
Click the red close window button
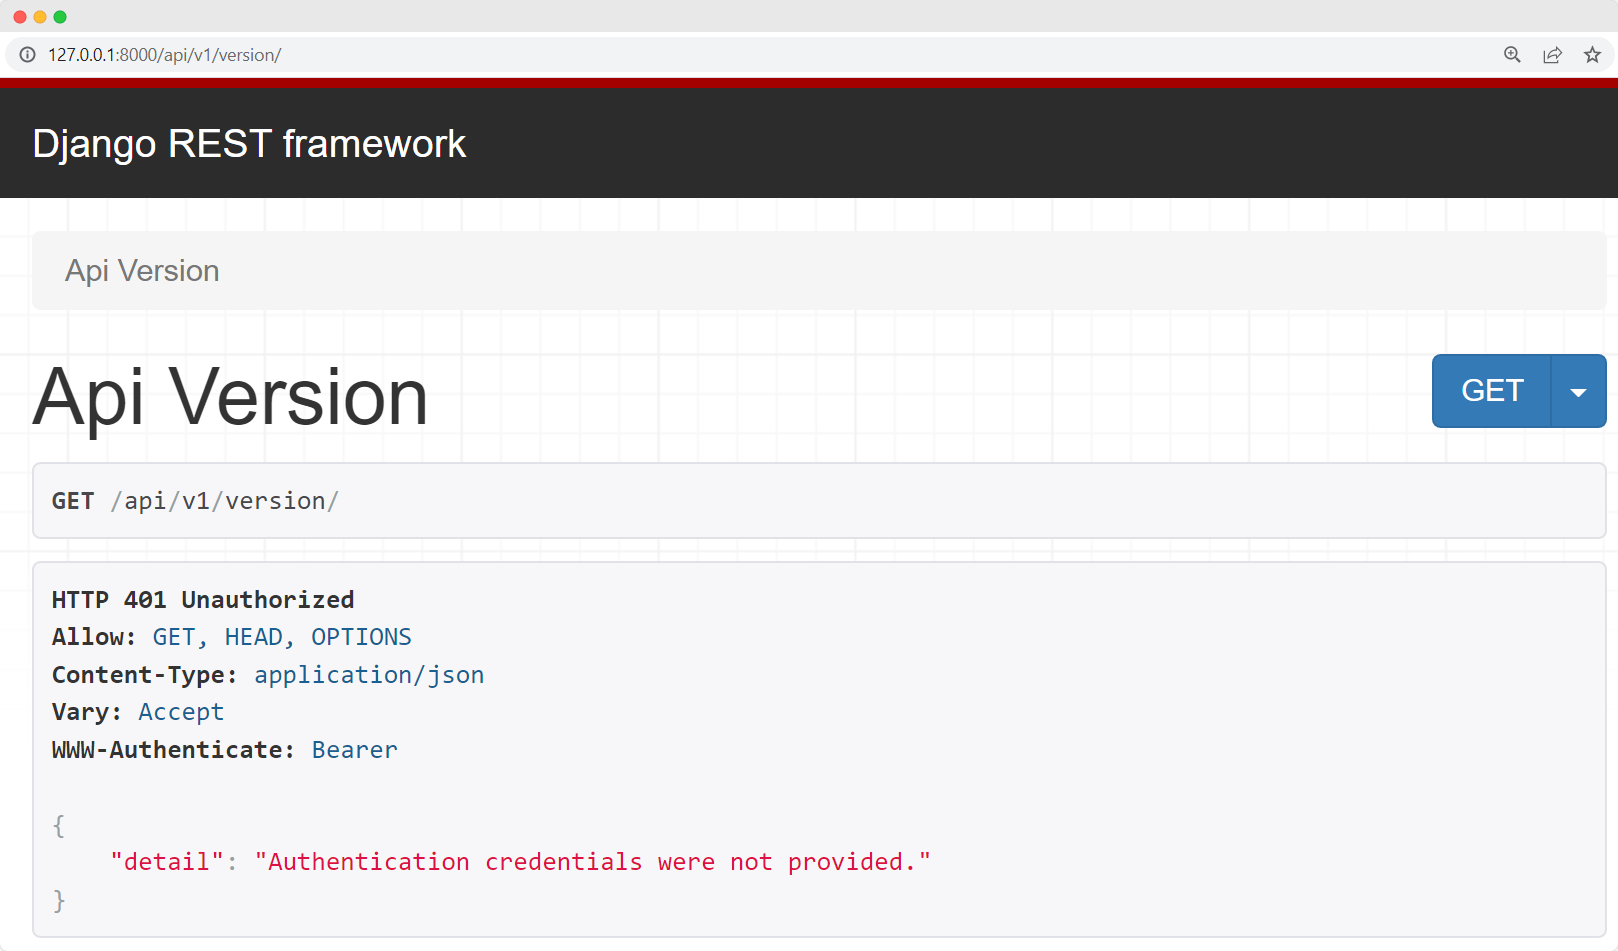[20, 17]
